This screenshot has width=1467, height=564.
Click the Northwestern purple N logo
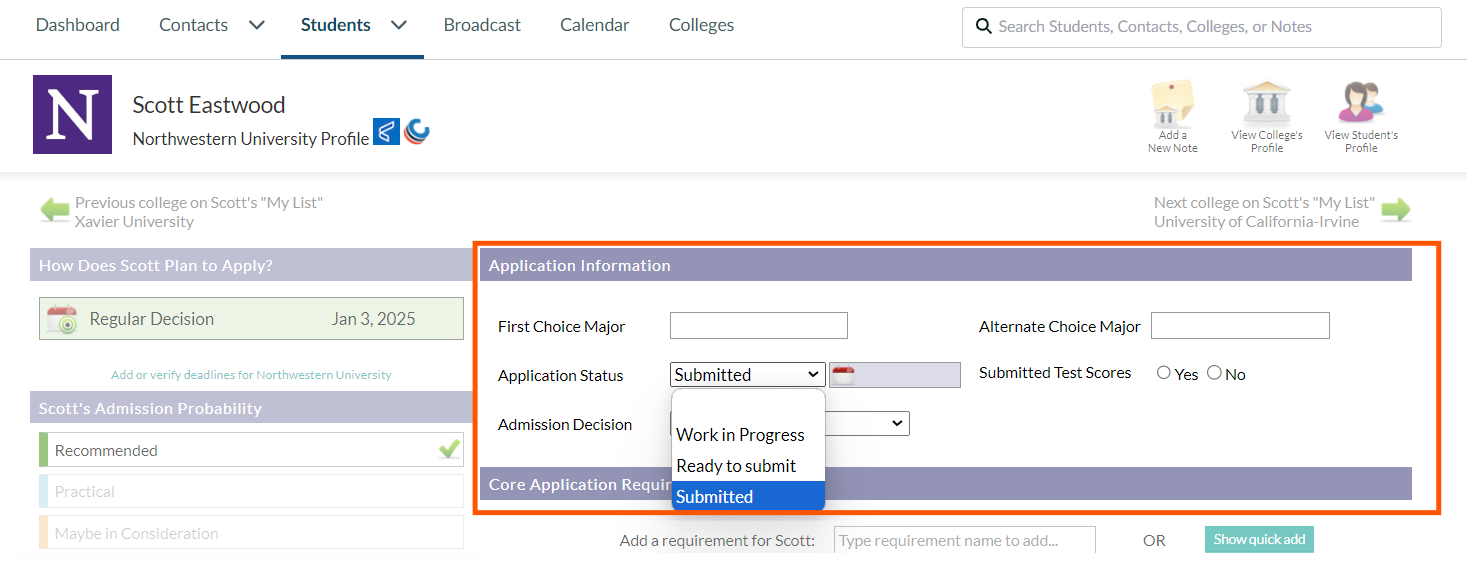pos(72,114)
